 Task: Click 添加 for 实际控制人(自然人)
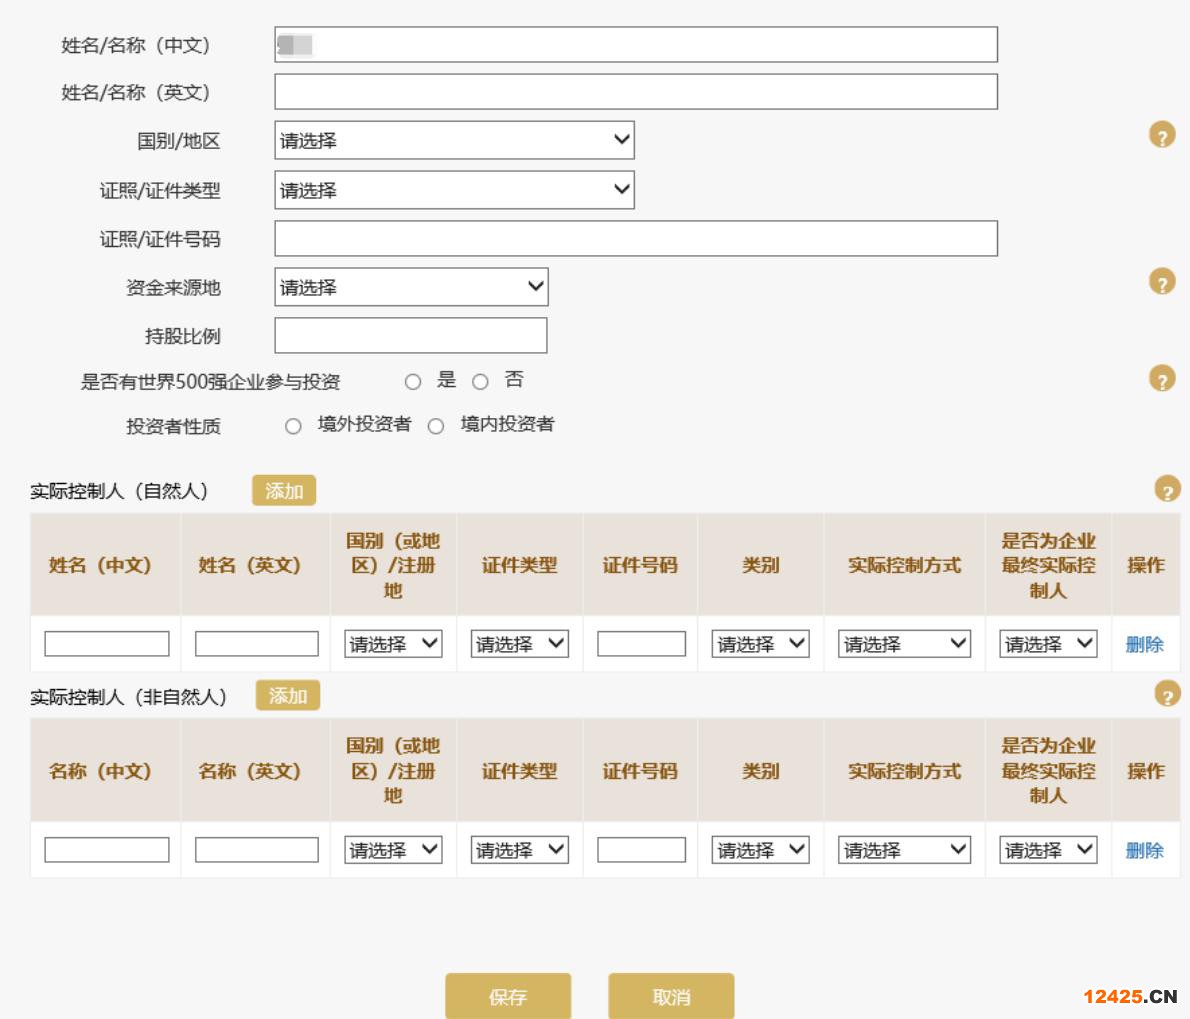click(284, 491)
